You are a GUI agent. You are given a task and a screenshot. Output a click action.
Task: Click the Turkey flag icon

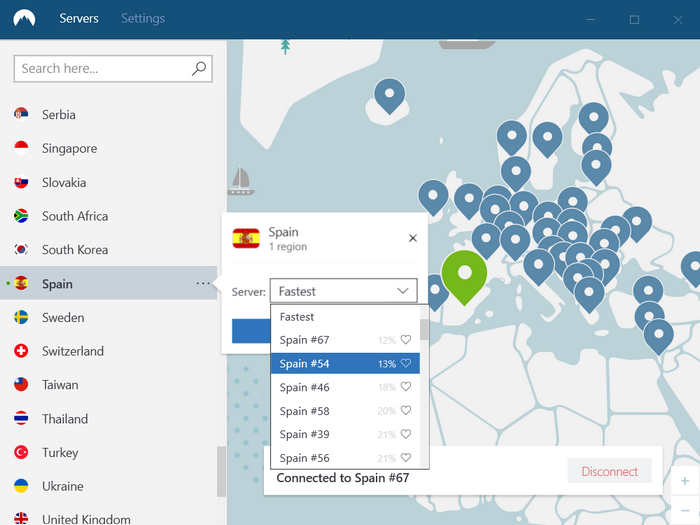(21, 452)
